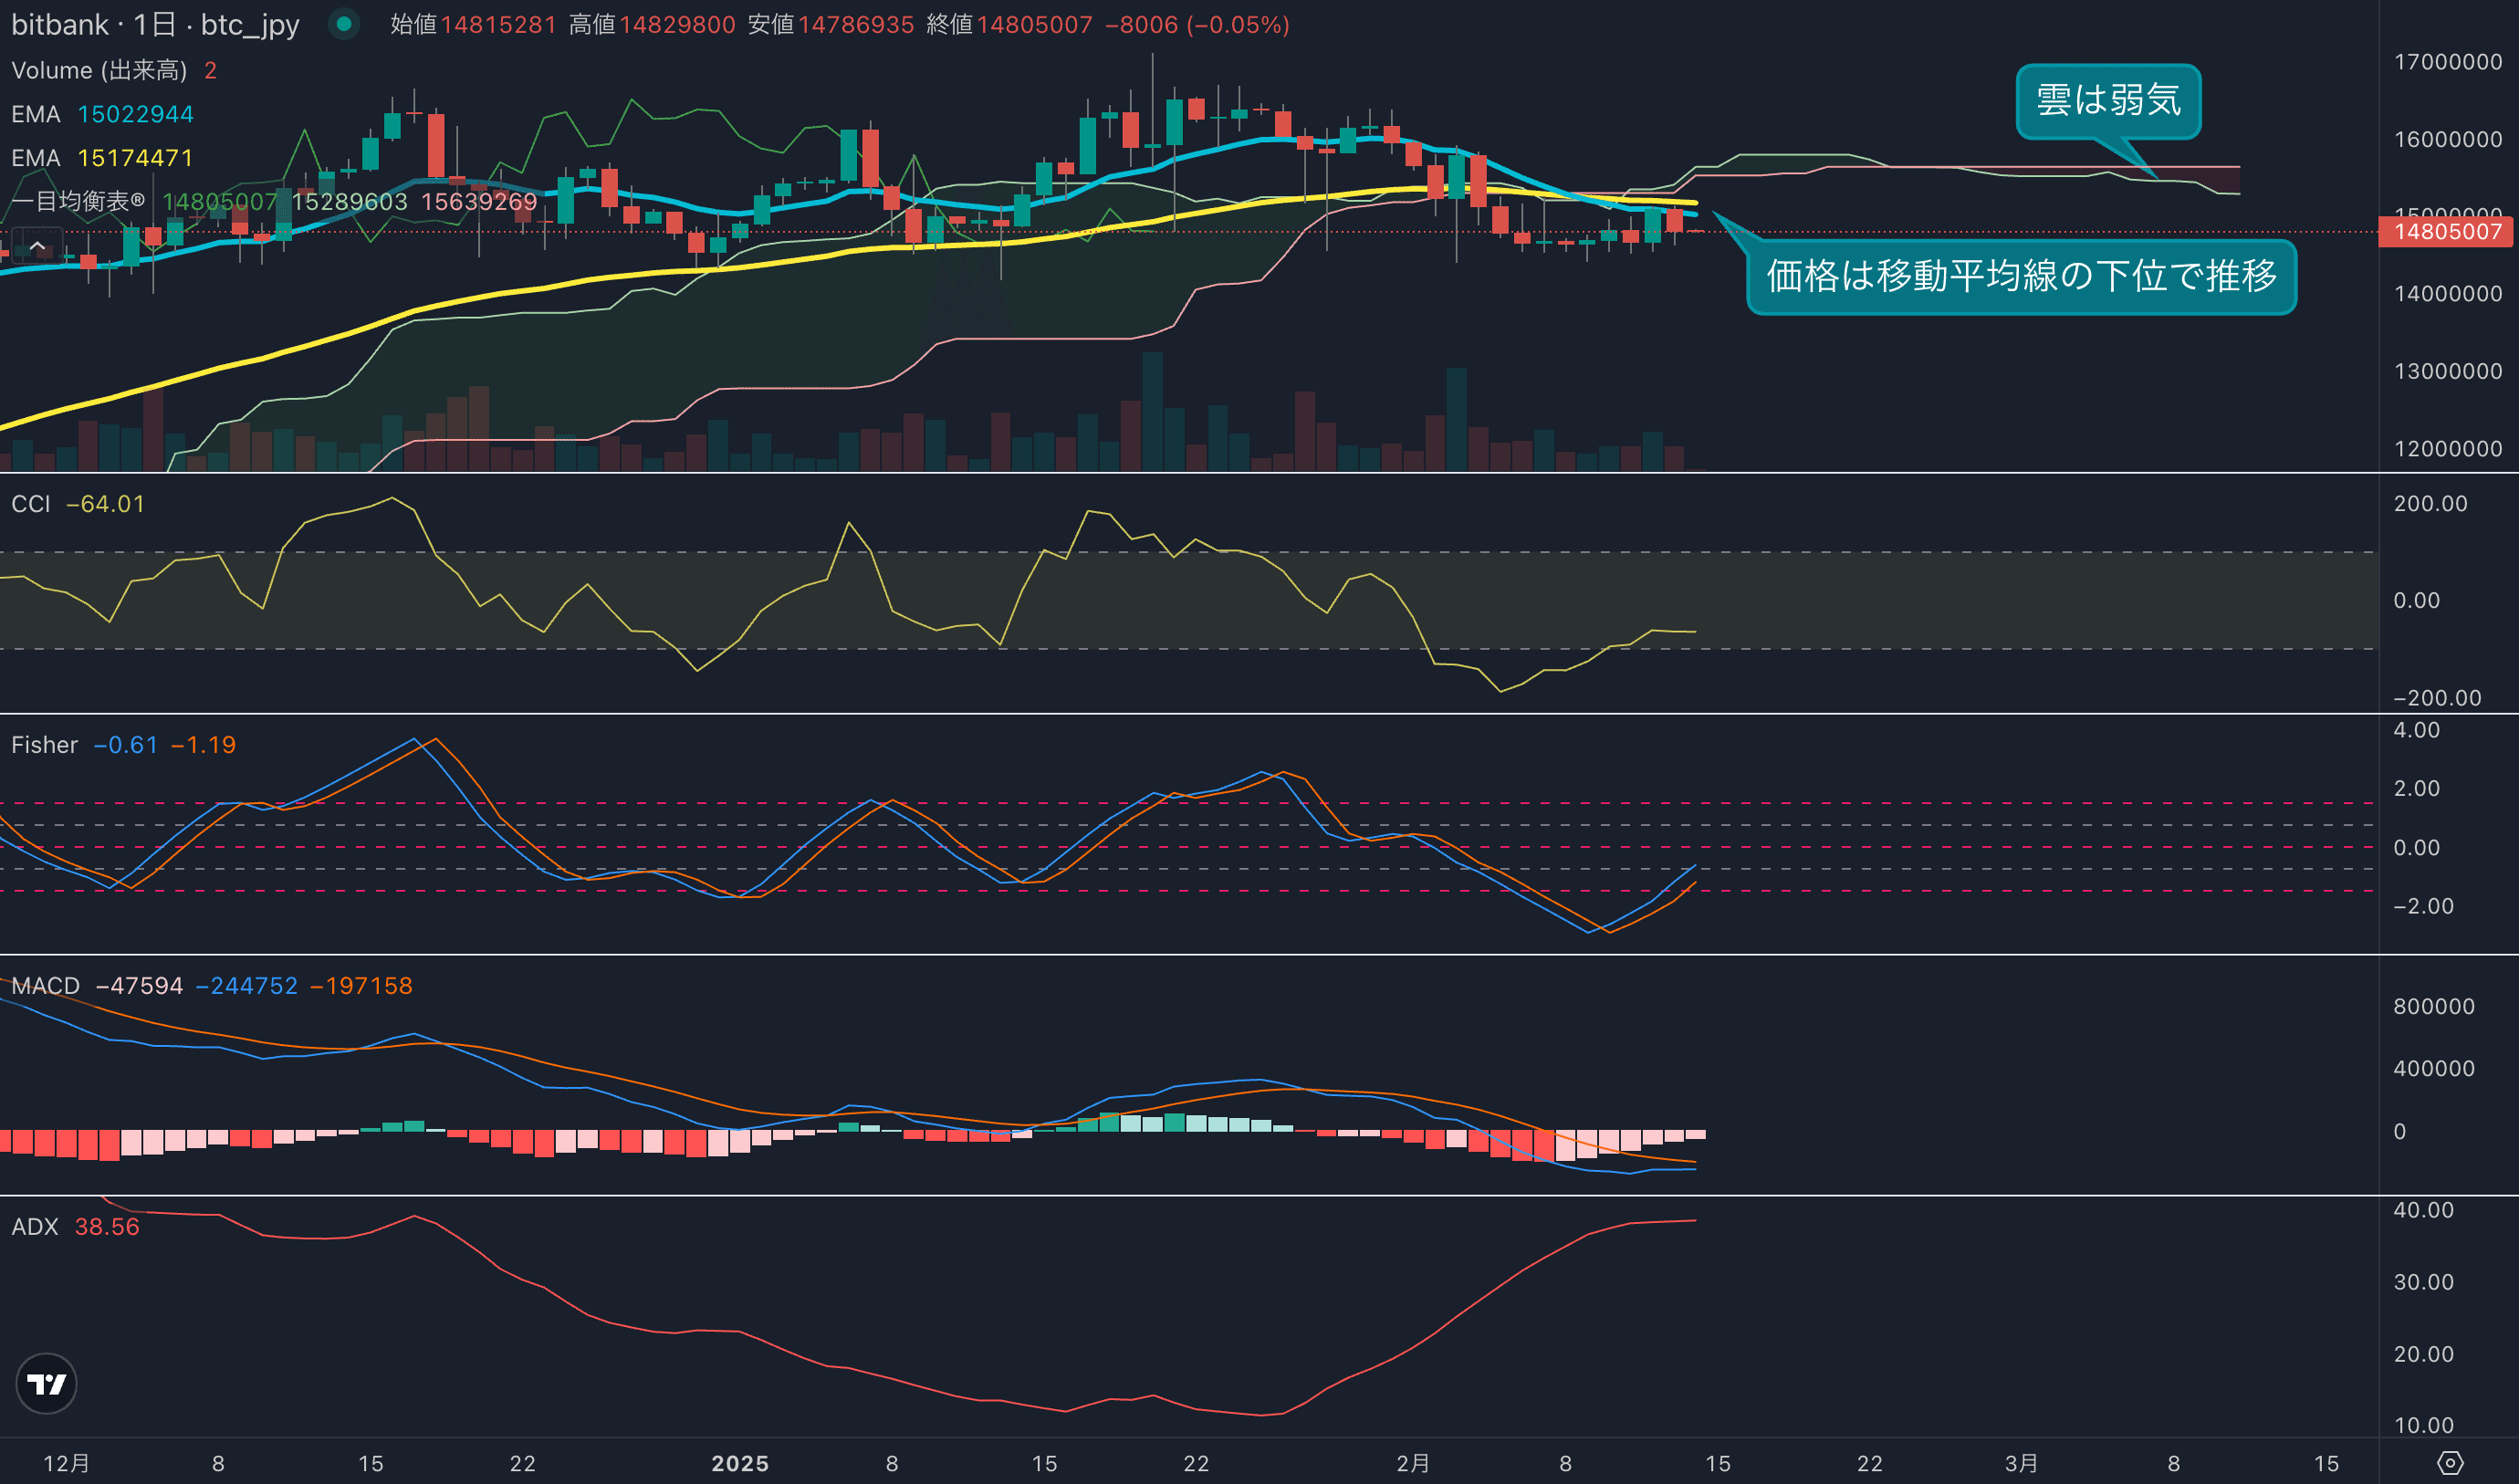
Task: Select the 一目均衡表 Ichimoku legend
Action: [78, 201]
